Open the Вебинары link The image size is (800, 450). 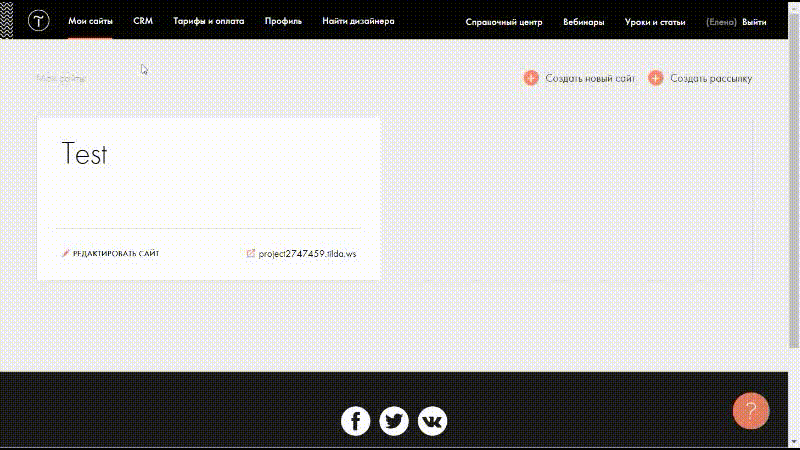[x=584, y=22]
